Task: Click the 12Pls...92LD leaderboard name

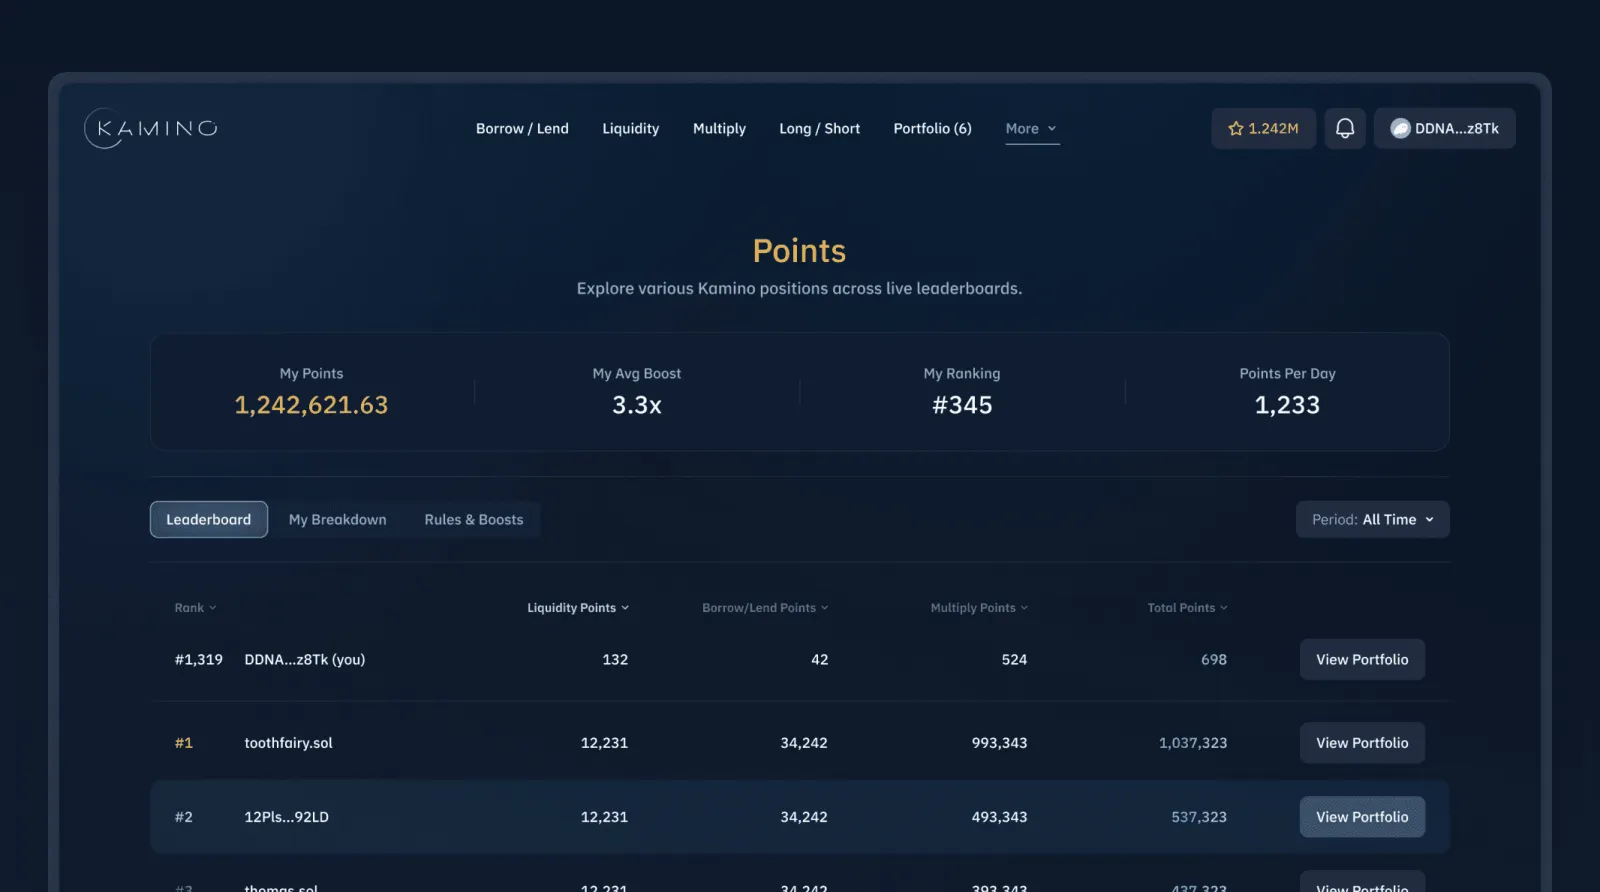Action: tap(286, 817)
